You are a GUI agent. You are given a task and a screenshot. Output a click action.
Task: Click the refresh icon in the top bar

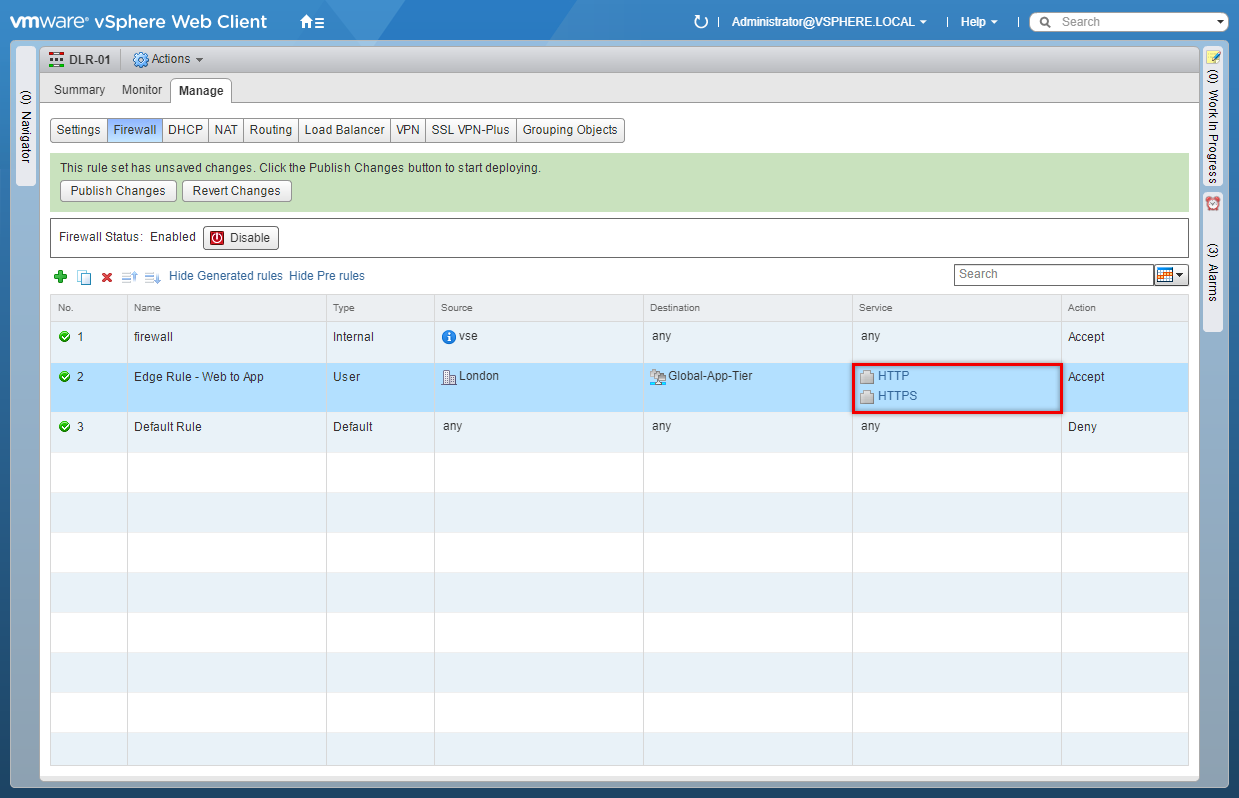(x=700, y=22)
